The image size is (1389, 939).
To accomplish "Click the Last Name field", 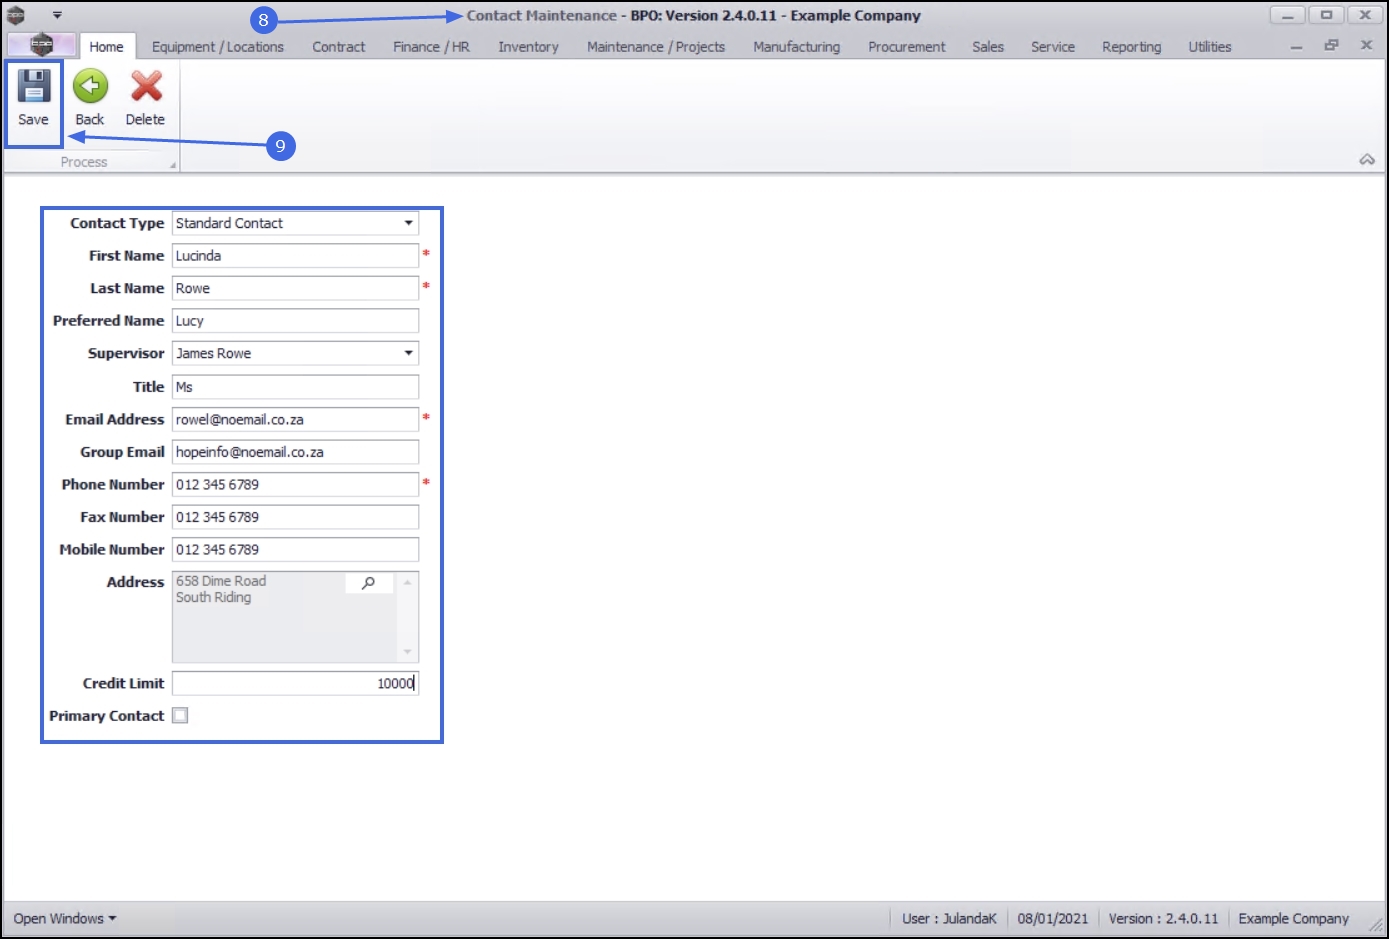I will tap(295, 288).
